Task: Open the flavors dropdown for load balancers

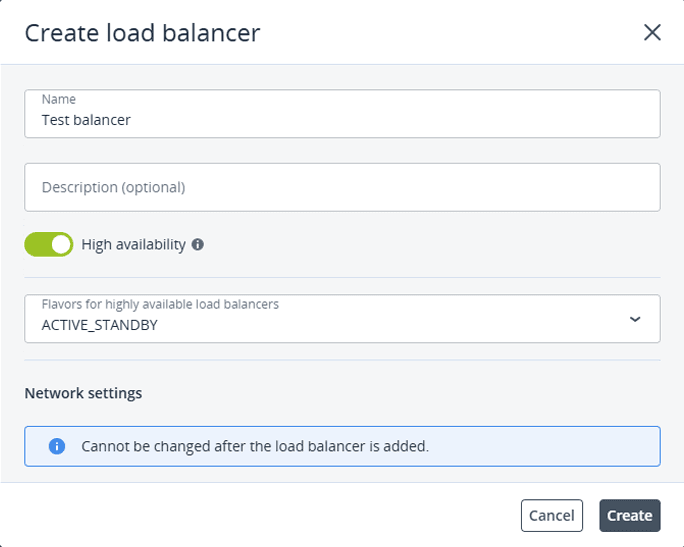Action: tap(342, 319)
